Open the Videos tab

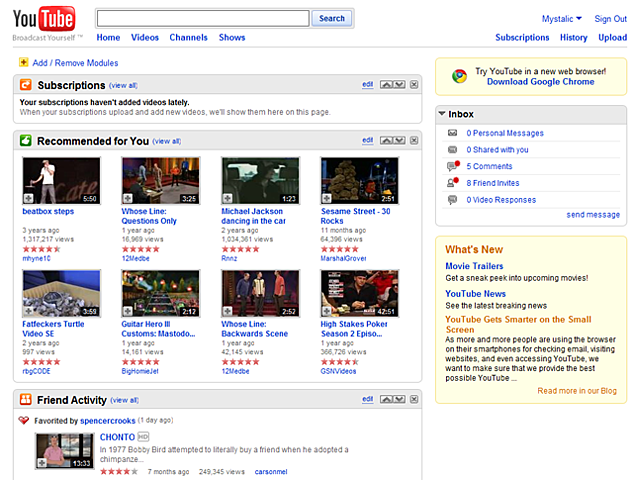[x=145, y=37]
